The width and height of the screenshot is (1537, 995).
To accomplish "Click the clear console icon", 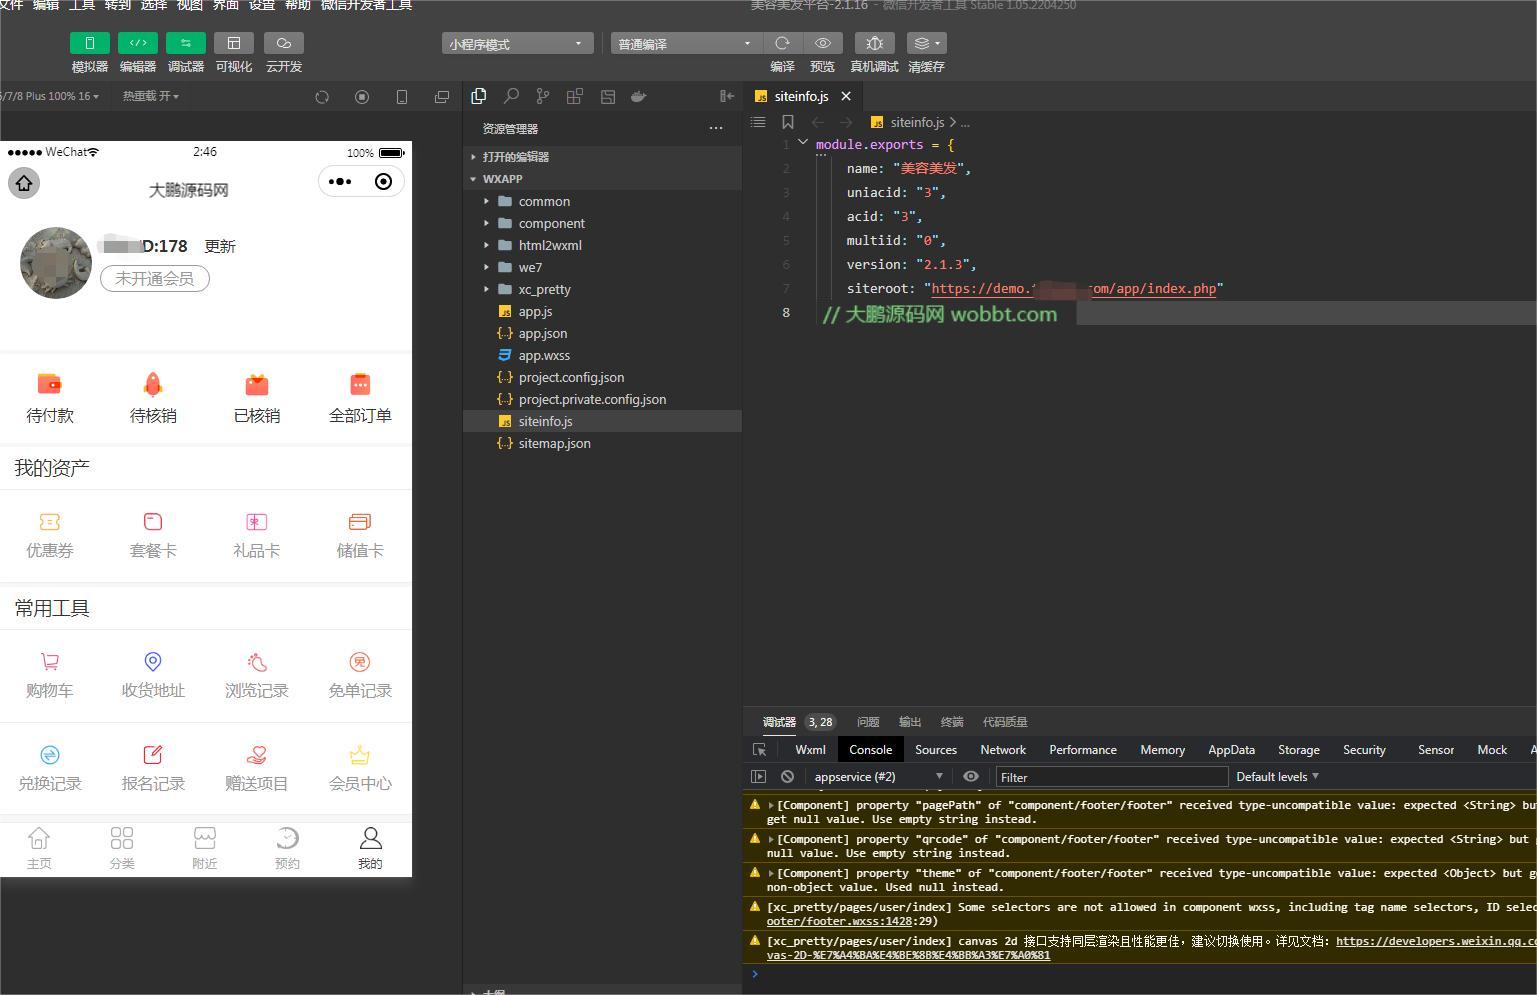I will coord(787,776).
